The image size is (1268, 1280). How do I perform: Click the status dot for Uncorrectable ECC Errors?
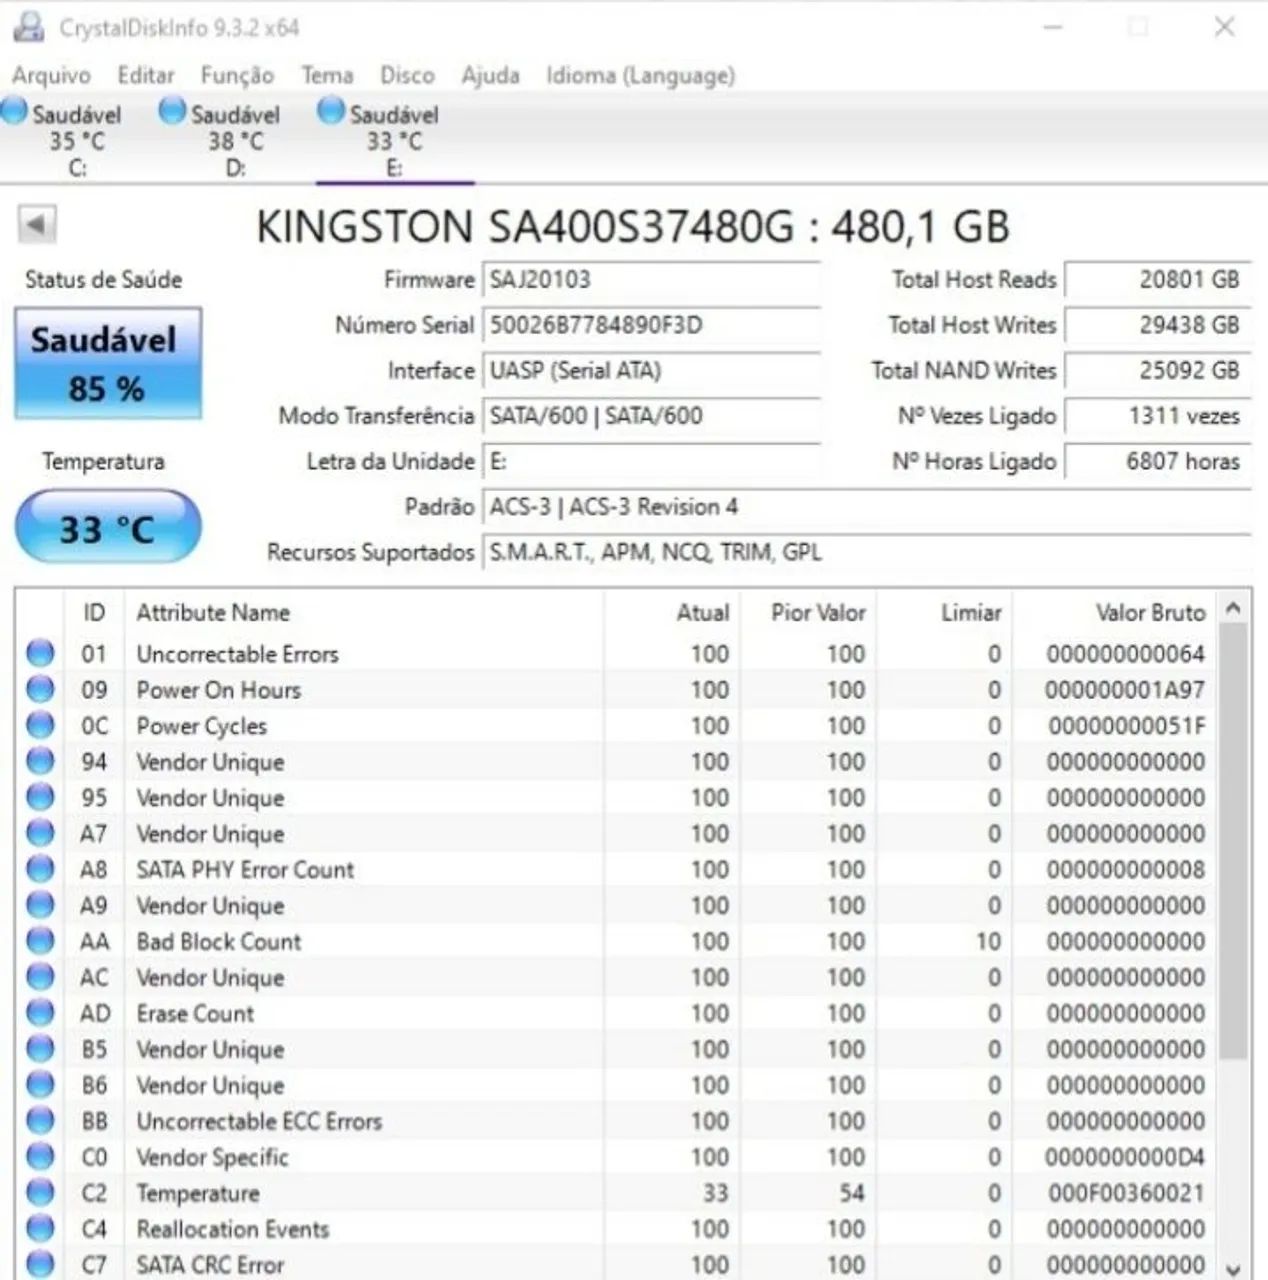40,1121
